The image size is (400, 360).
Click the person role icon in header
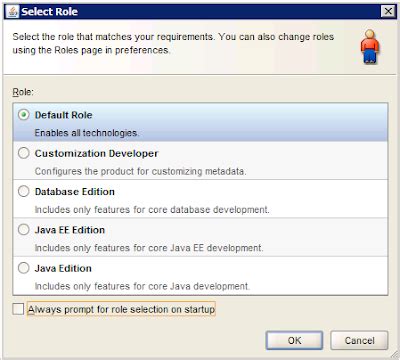[x=370, y=47]
